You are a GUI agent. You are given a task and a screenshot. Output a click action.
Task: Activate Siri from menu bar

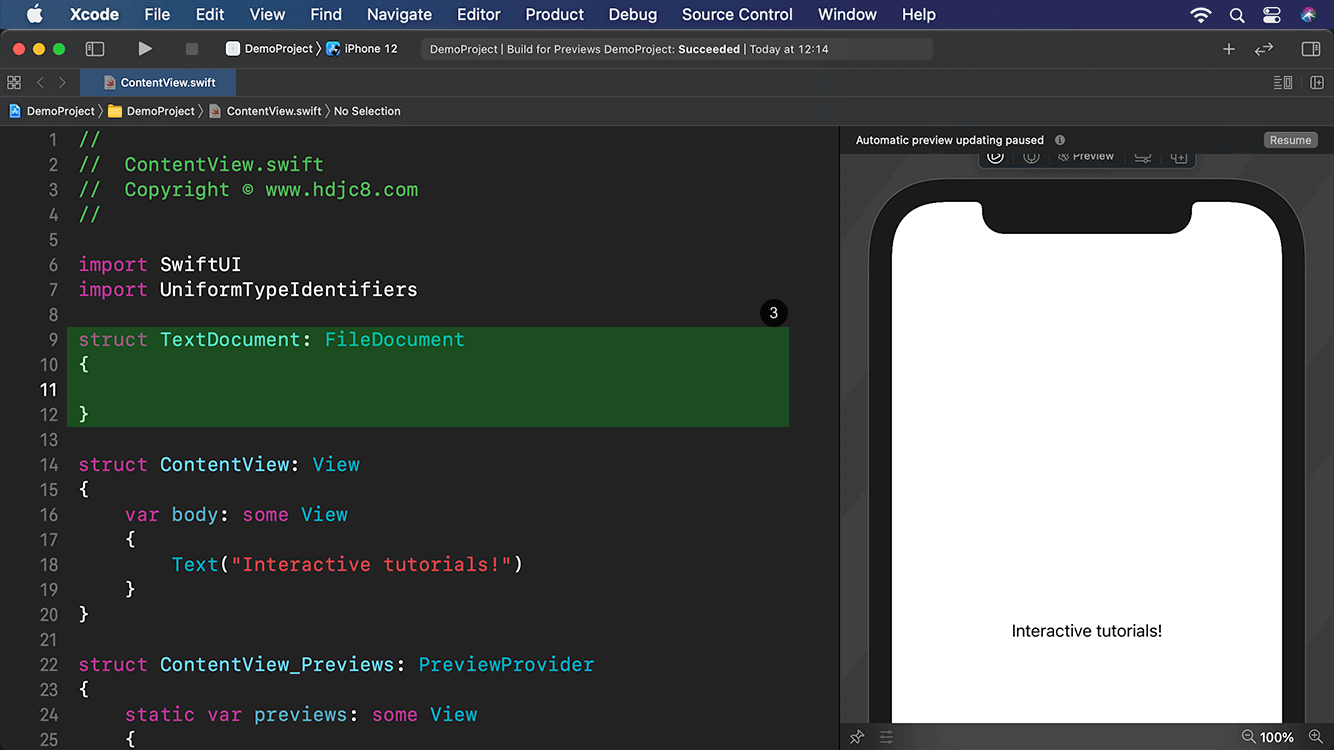click(x=1309, y=14)
